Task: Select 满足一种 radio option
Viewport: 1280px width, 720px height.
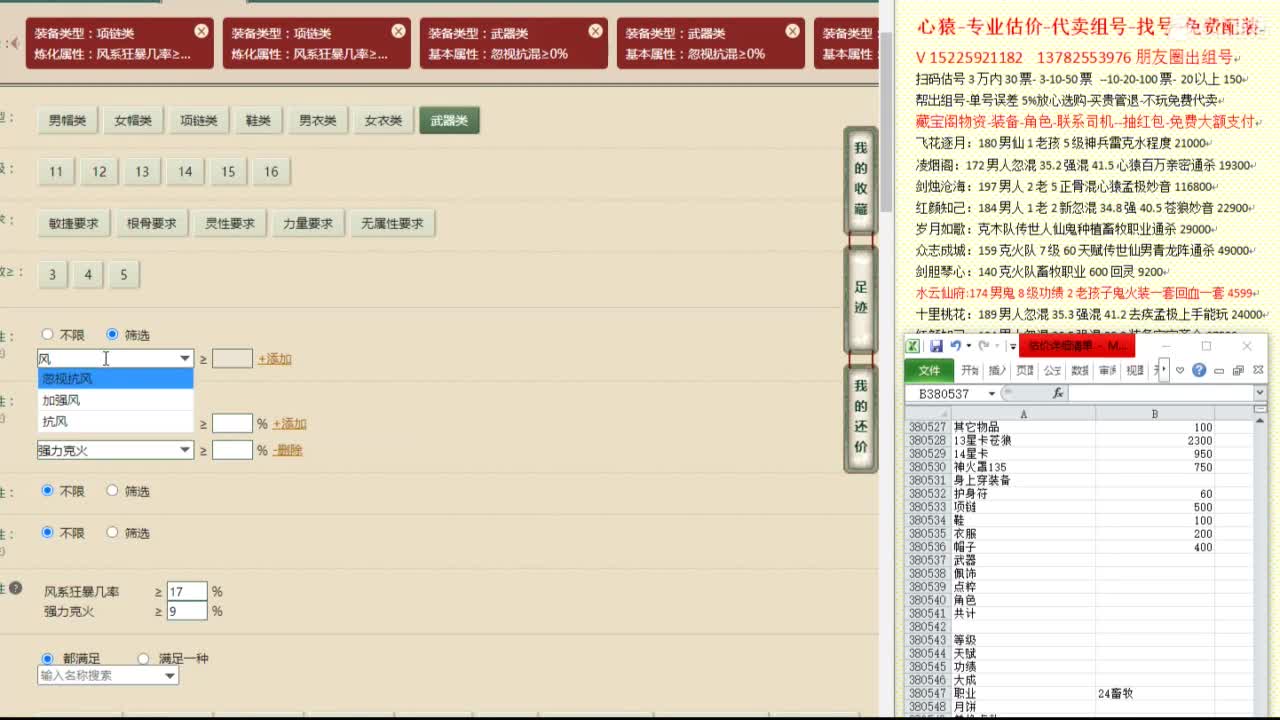Action: pos(143,659)
